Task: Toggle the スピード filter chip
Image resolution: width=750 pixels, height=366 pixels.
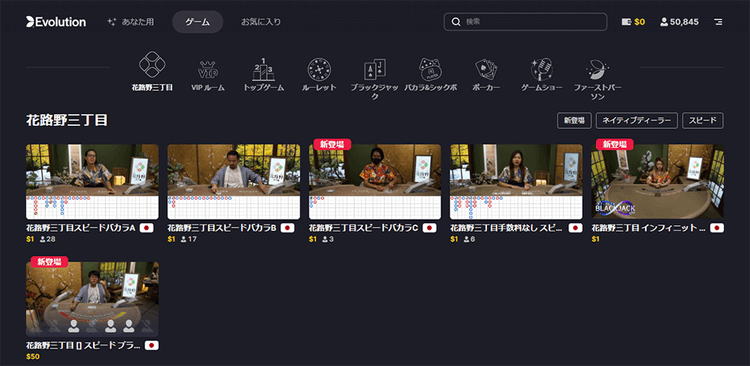Action: pos(703,121)
